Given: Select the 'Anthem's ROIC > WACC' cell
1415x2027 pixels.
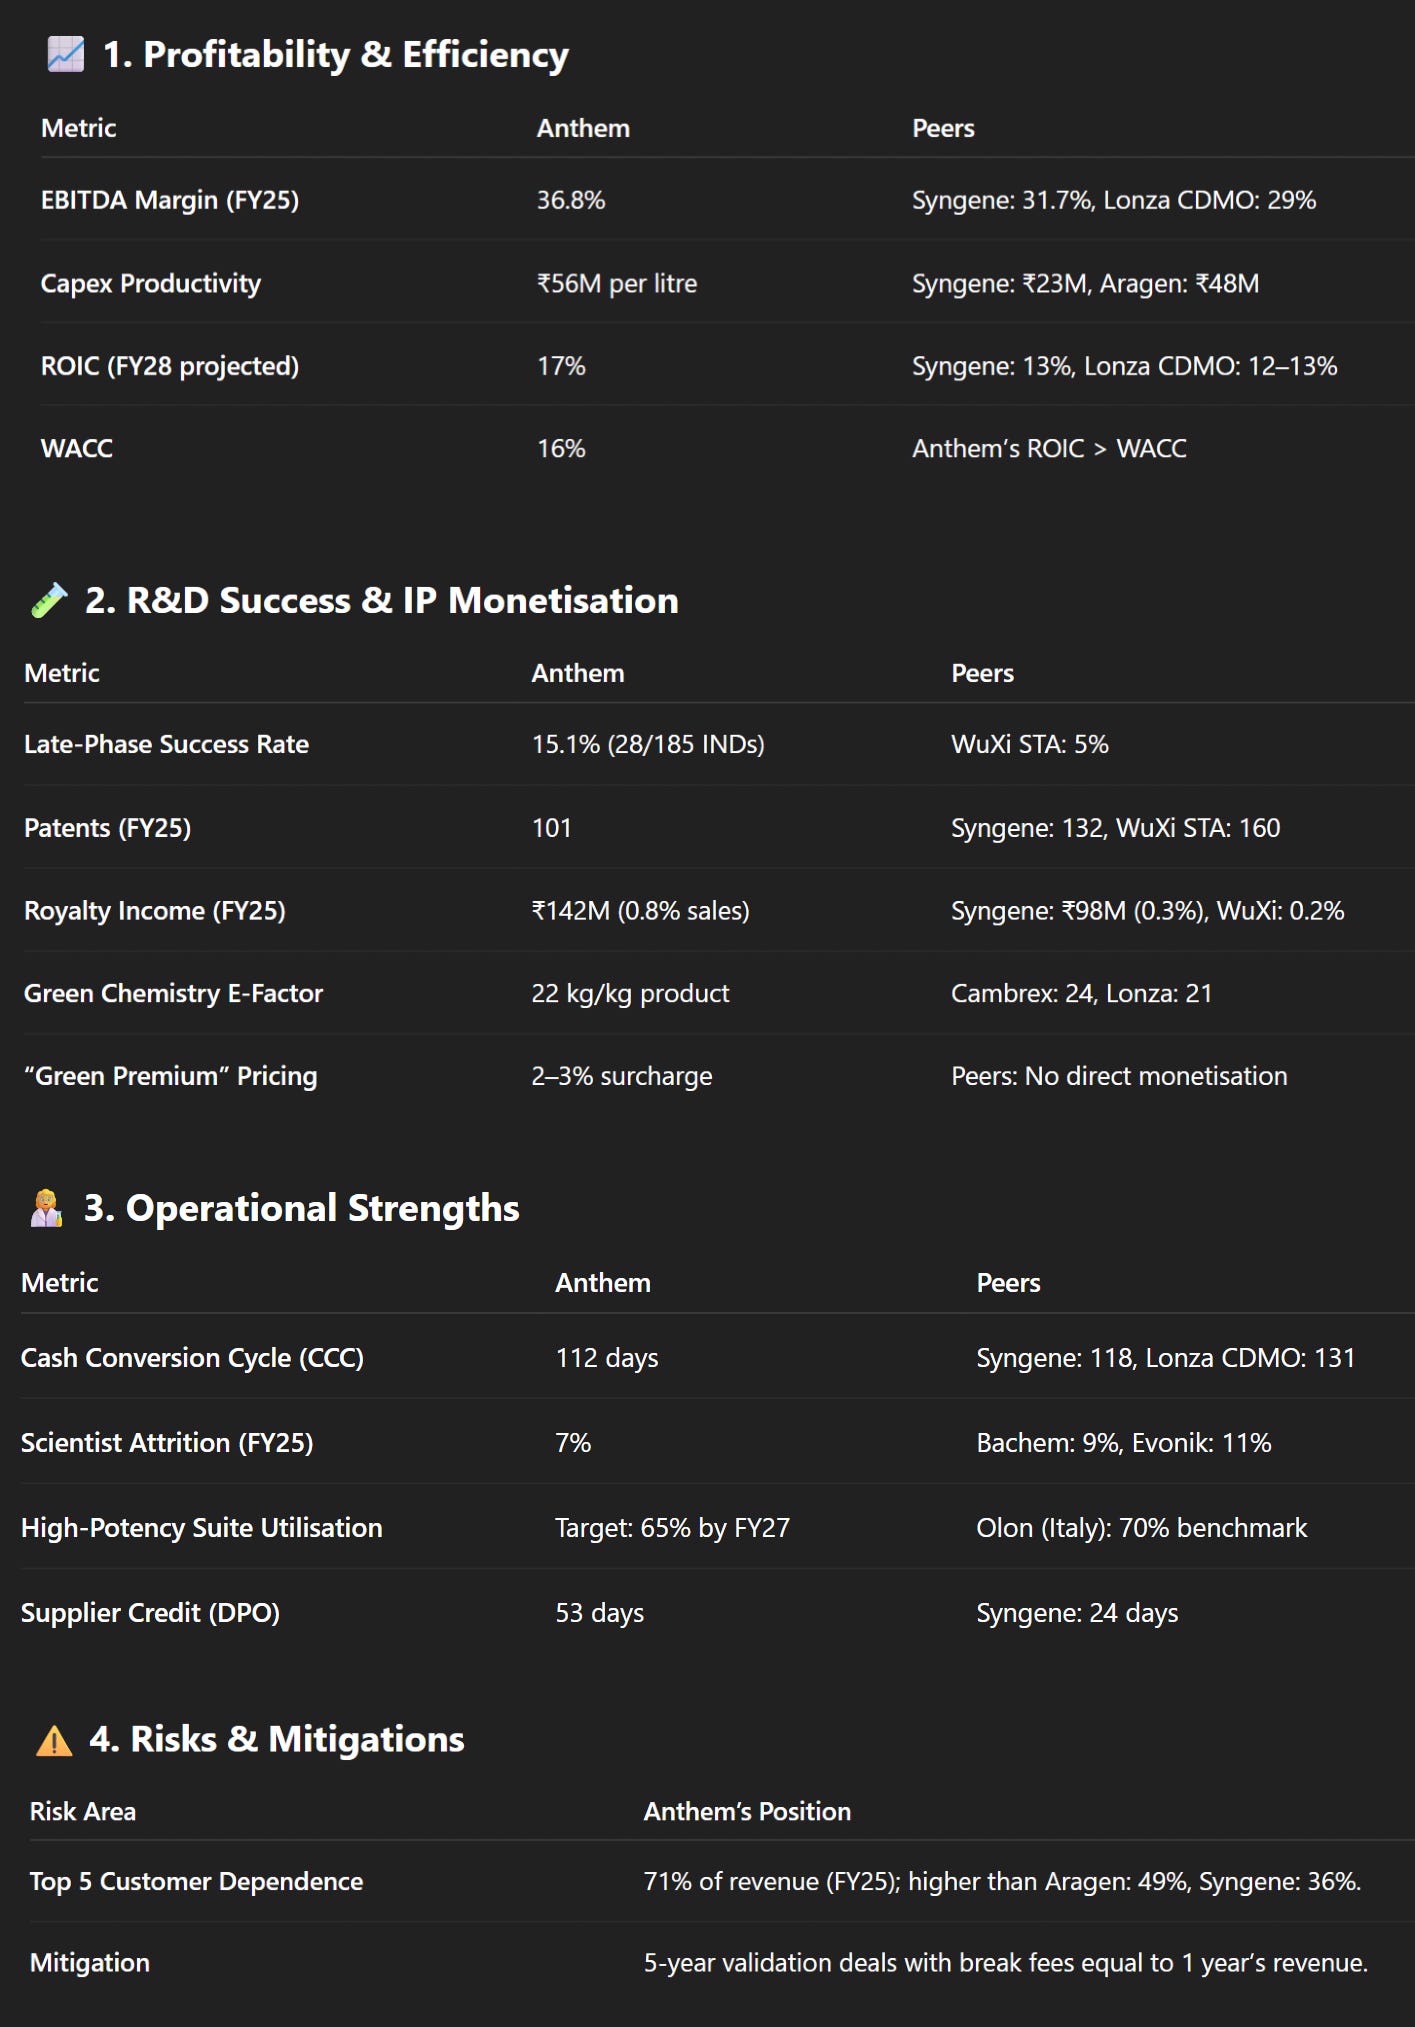Looking at the screenshot, I should click(x=1049, y=448).
